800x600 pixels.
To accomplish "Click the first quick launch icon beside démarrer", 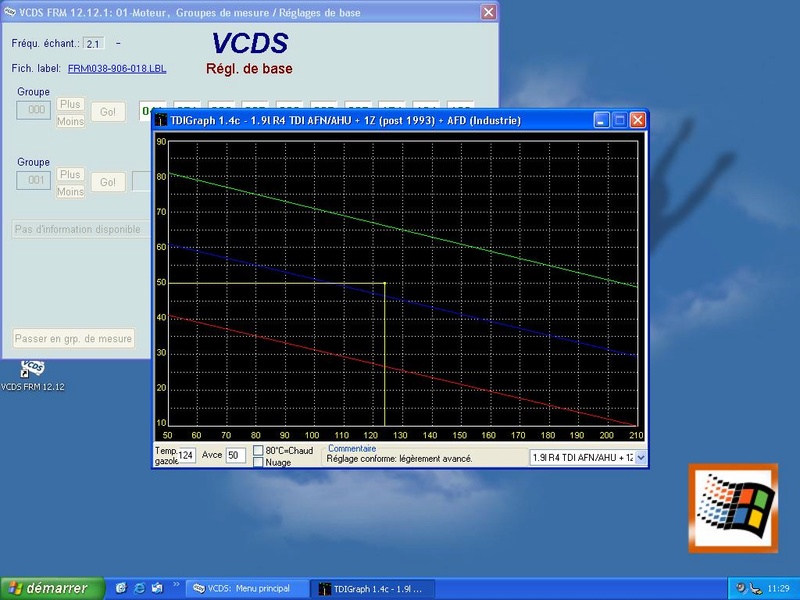I will tap(121, 588).
